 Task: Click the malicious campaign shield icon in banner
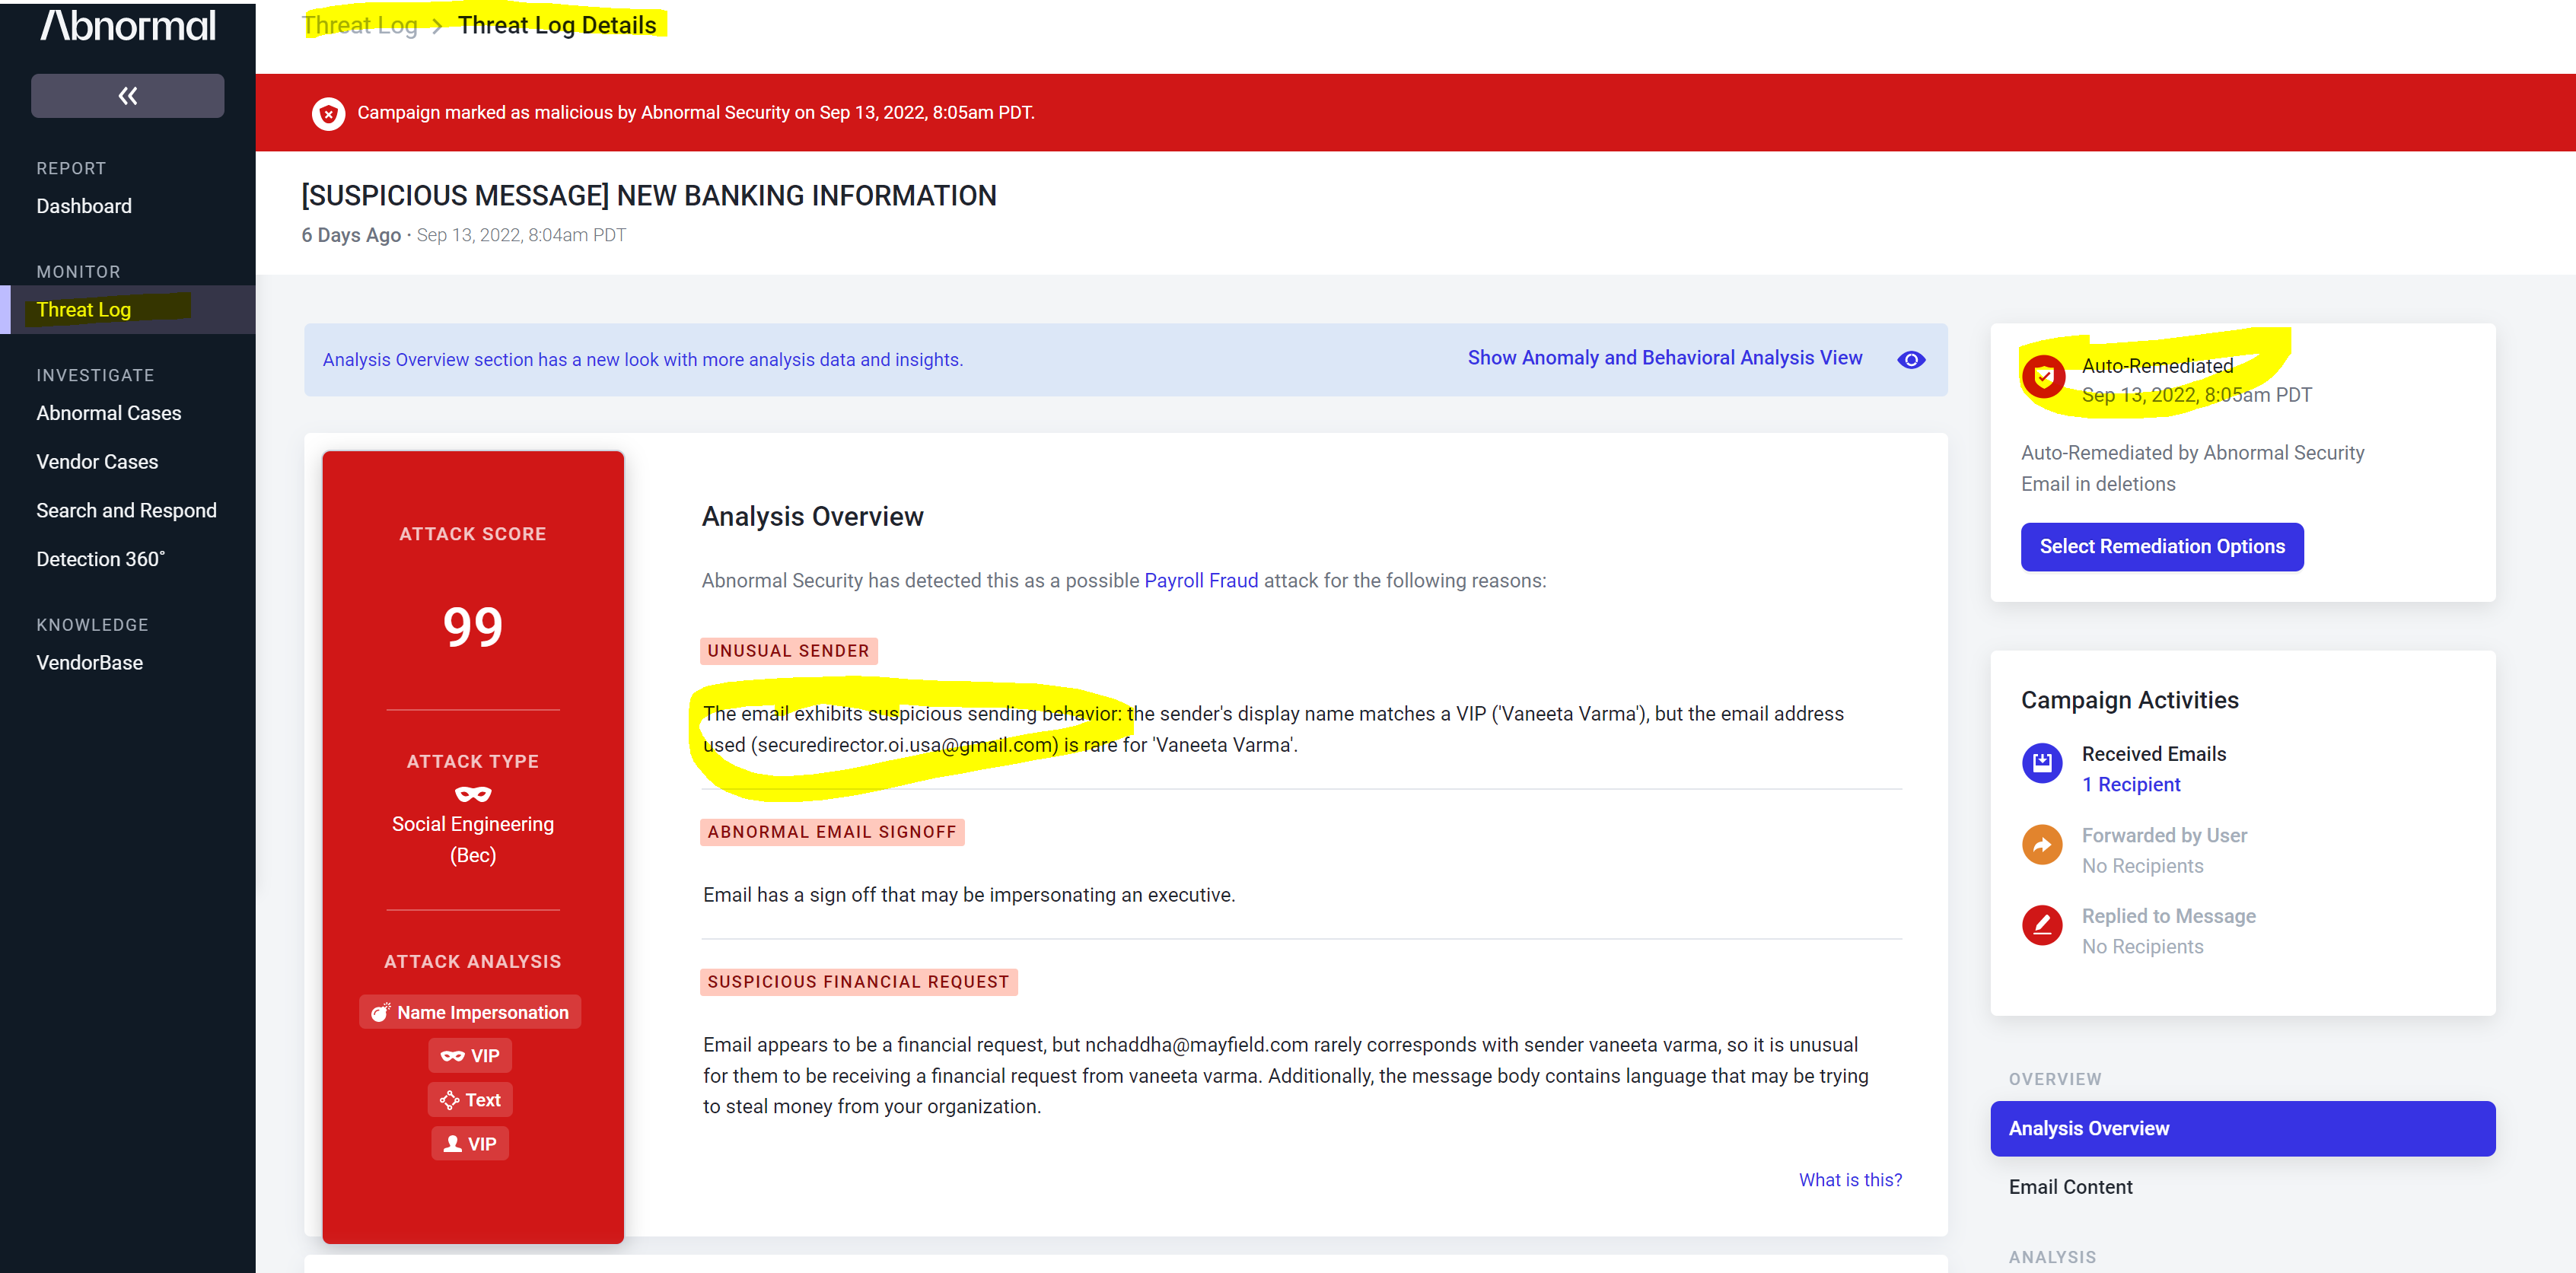click(328, 113)
